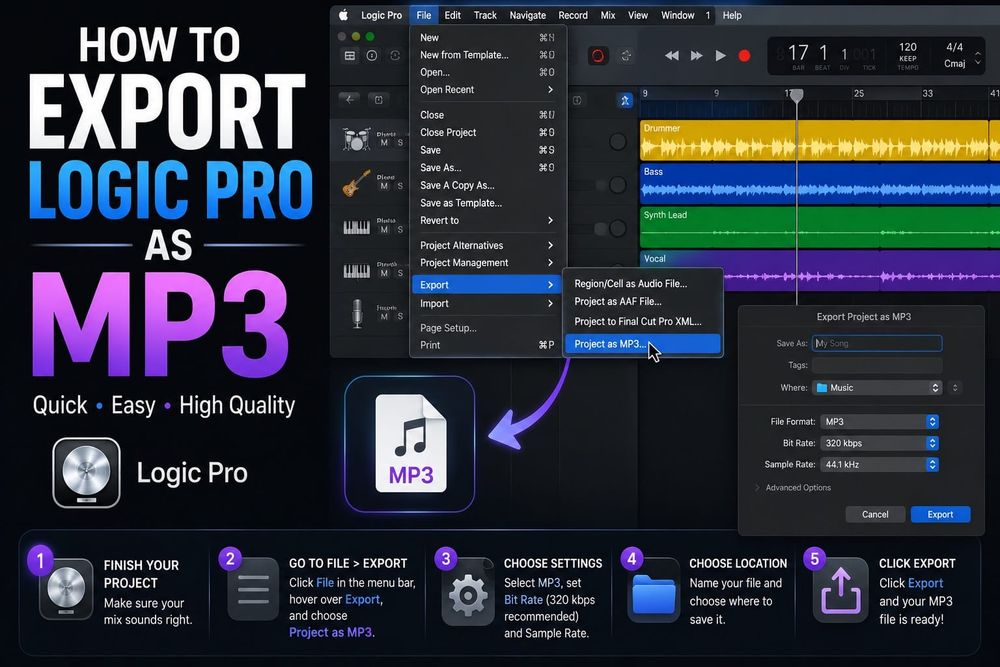Select the bass guitar track icon
The height and width of the screenshot is (667, 1000).
pyautogui.click(x=357, y=182)
